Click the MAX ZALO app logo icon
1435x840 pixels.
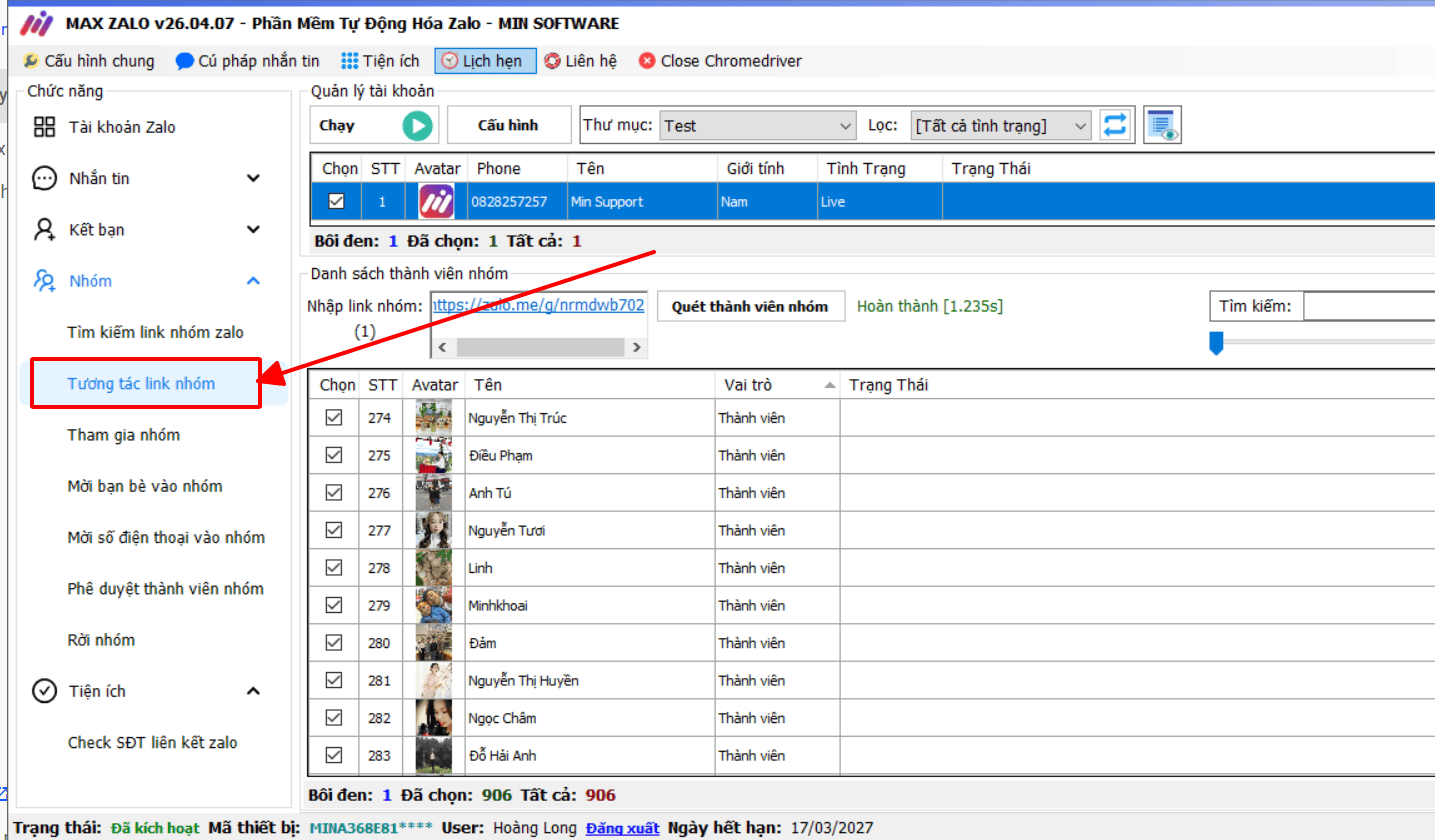[x=38, y=23]
